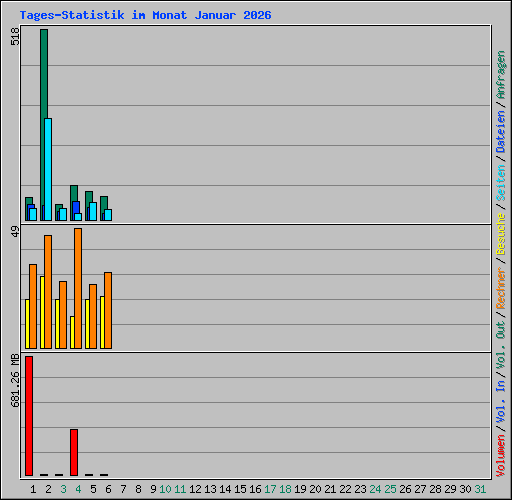This screenshot has width=512, height=500.
Task: Click day number 15 on the axis
Action: pos(240,489)
